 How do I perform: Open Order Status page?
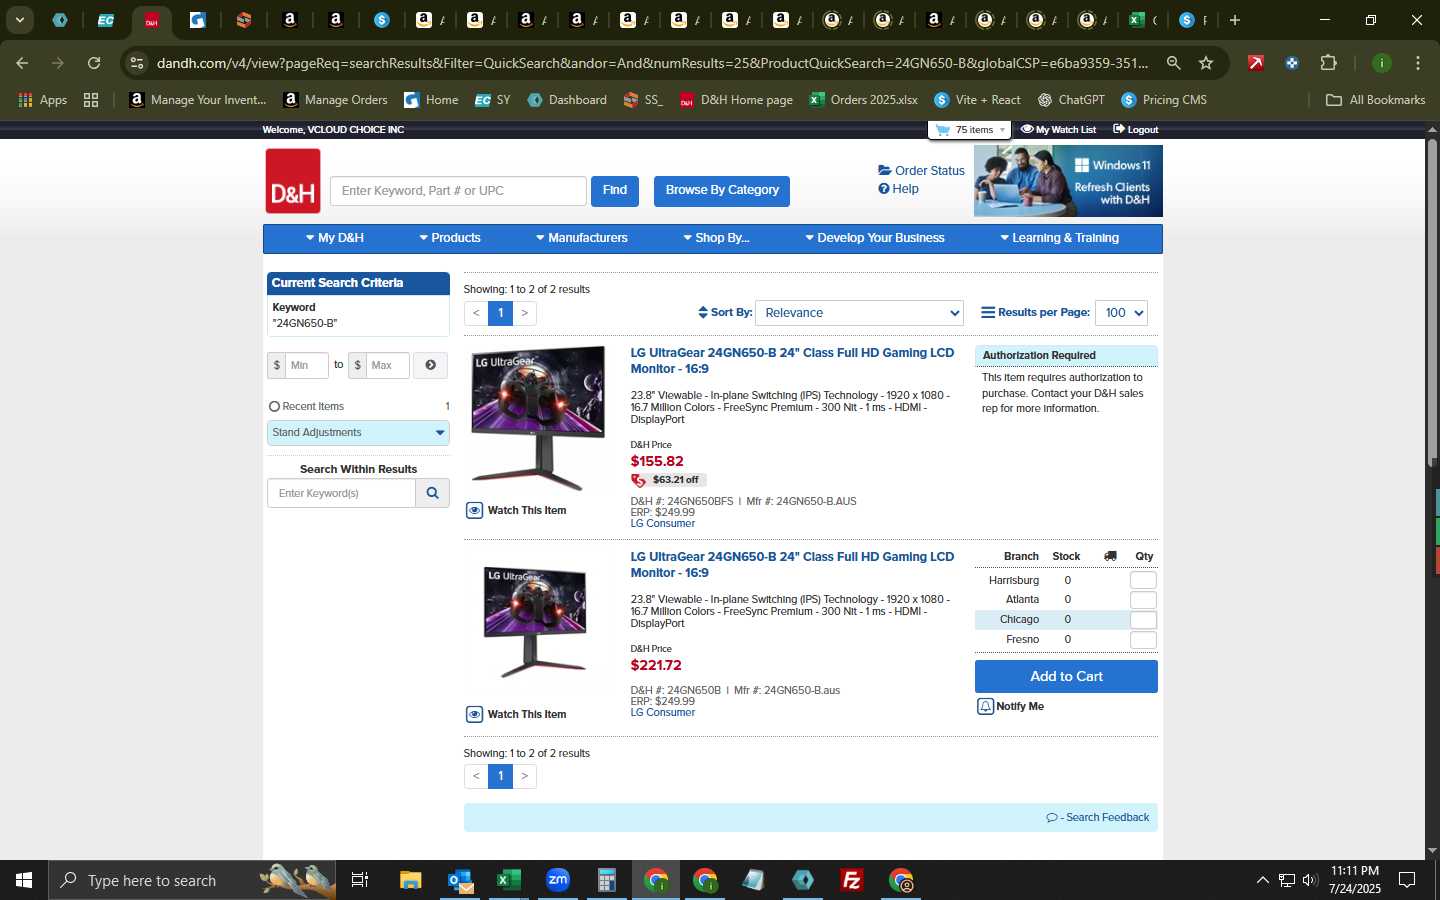coord(921,171)
